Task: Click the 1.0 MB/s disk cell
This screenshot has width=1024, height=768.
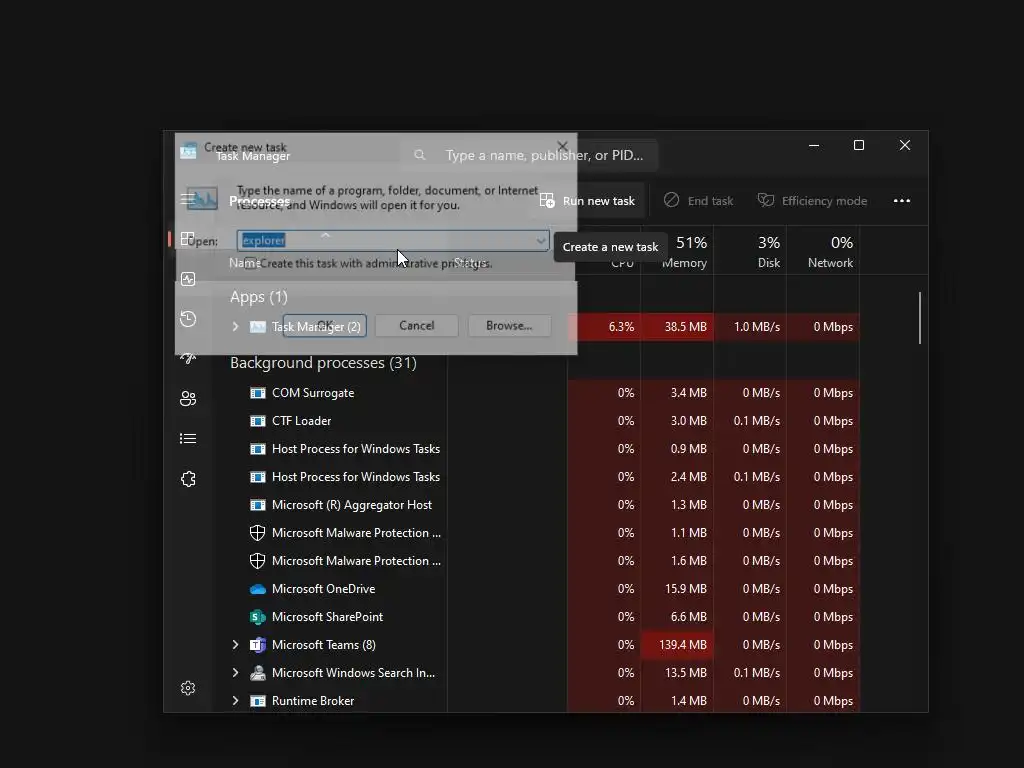Action: pyautogui.click(x=750, y=327)
